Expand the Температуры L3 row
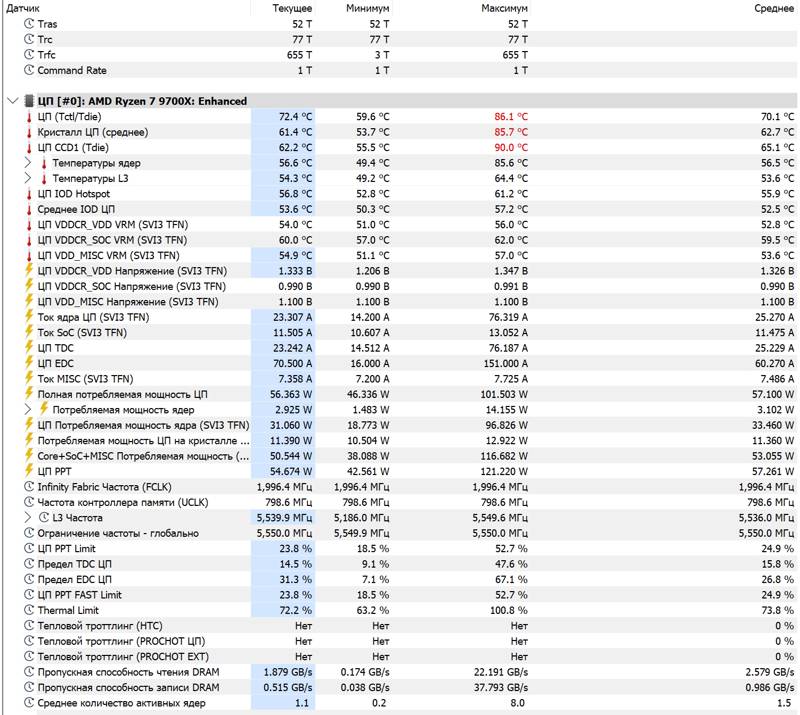This screenshot has width=800, height=715. coord(28,178)
